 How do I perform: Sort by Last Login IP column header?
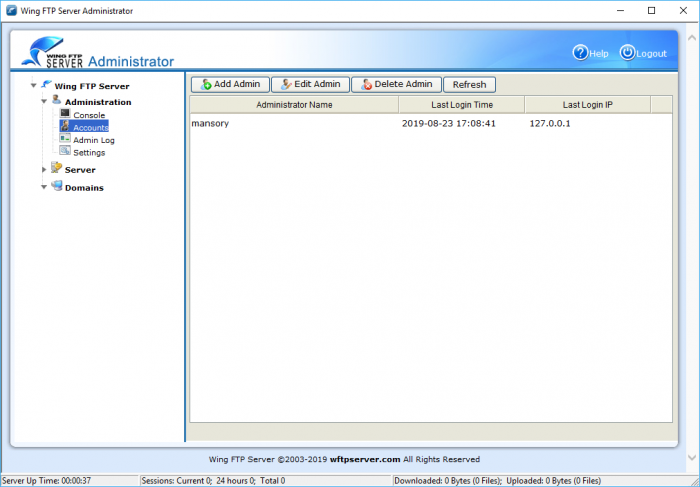tap(588, 105)
